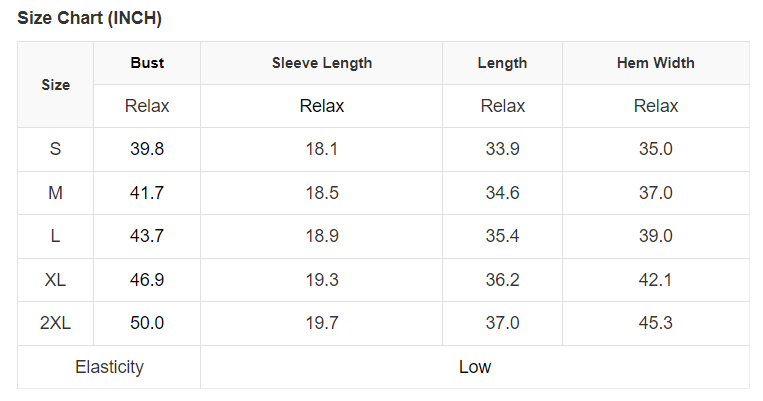763x401 pixels.
Task: Click the M size row label
Action: (x=55, y=193)
